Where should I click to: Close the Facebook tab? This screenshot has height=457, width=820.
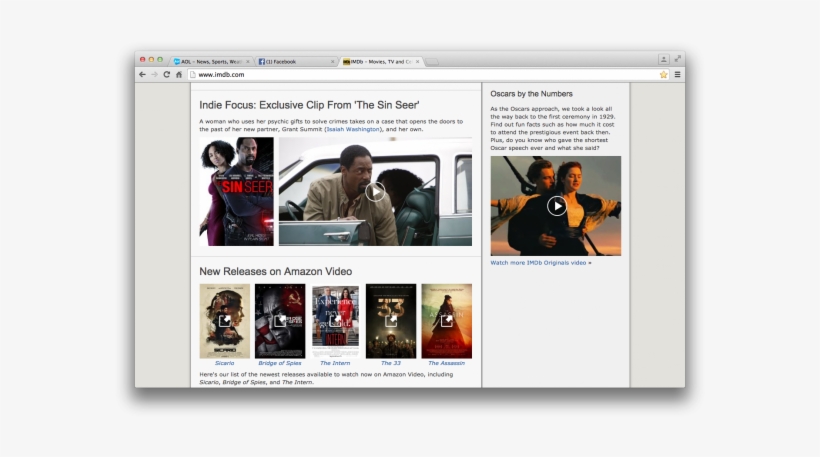pyautogui.click(x=333, y=62)
